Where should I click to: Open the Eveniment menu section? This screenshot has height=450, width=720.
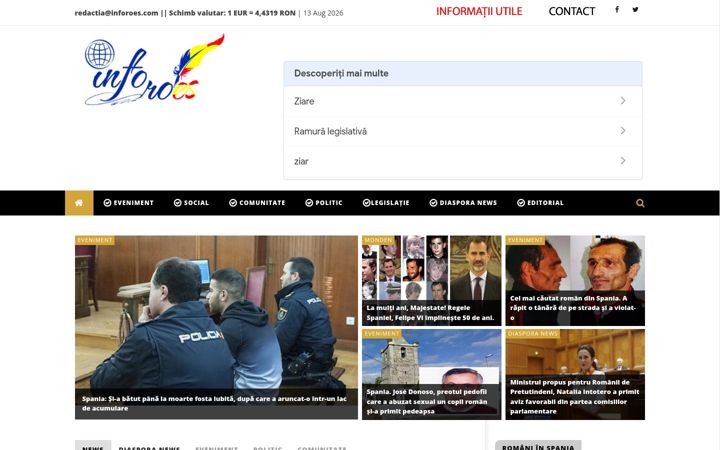[x=129, y=203]
